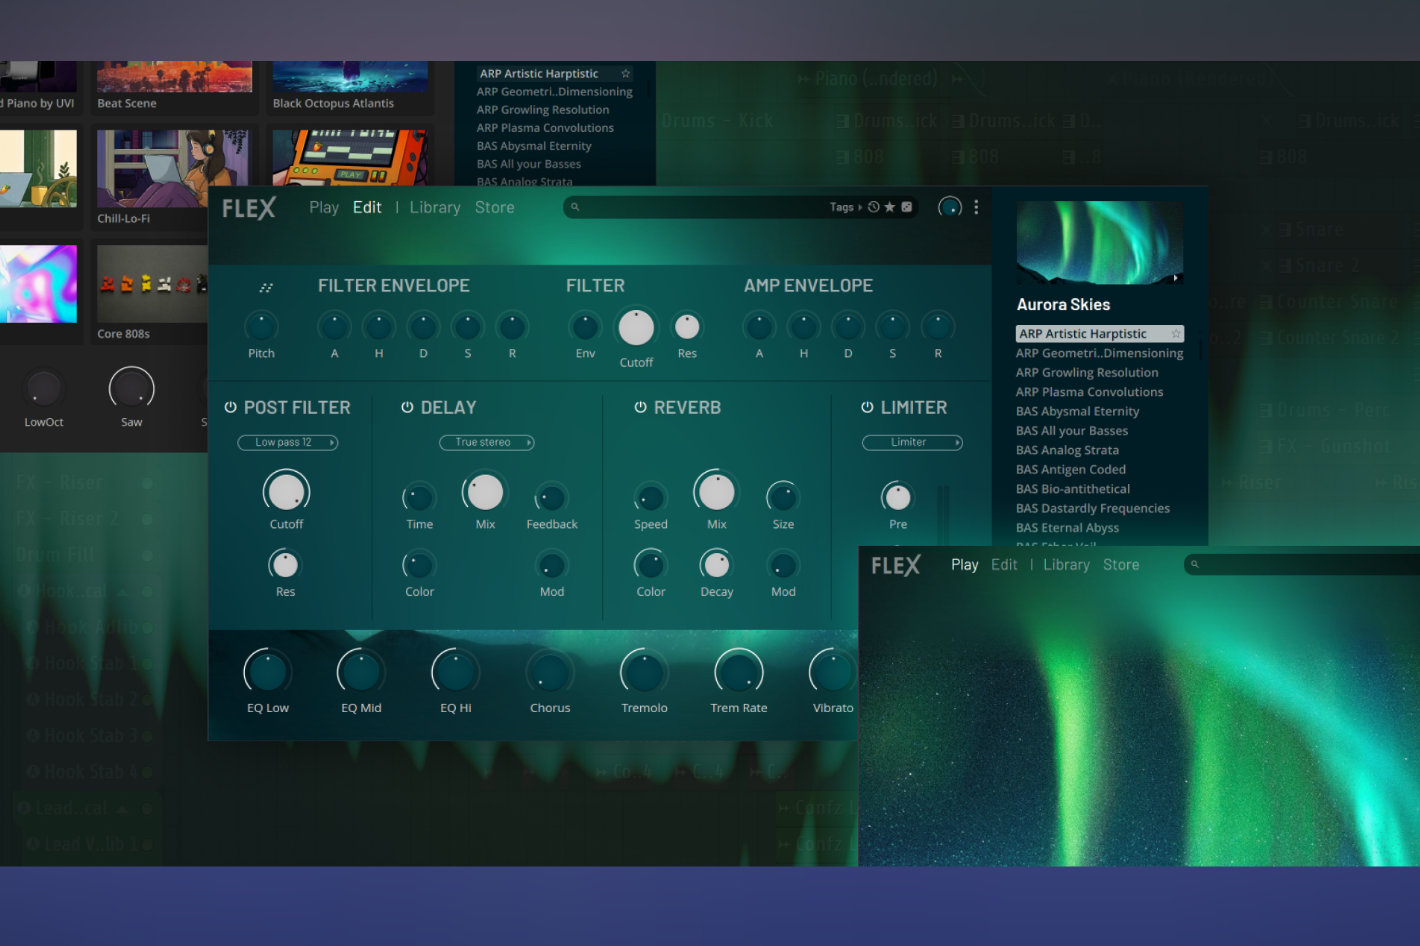The image size is (1420, 946).
Task: Click the EQ Mid knob
Action: pos(361,672)
